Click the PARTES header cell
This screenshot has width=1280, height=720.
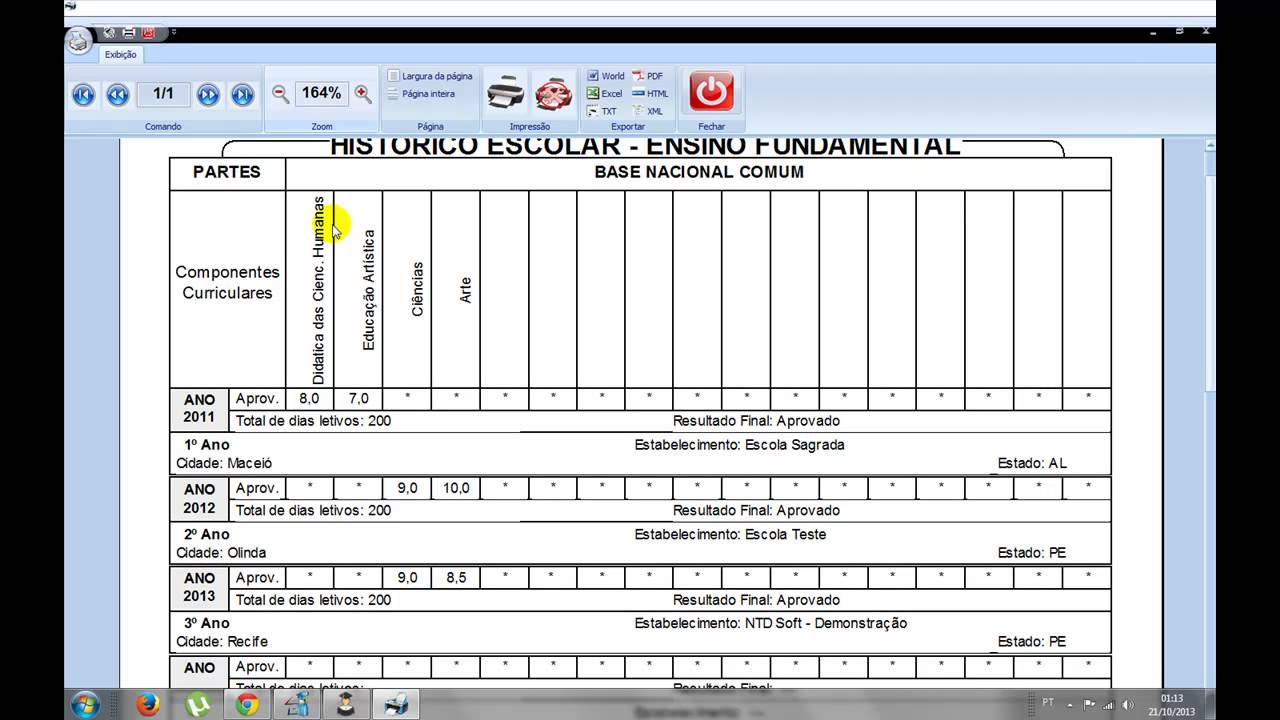click(x=227, y=172)
